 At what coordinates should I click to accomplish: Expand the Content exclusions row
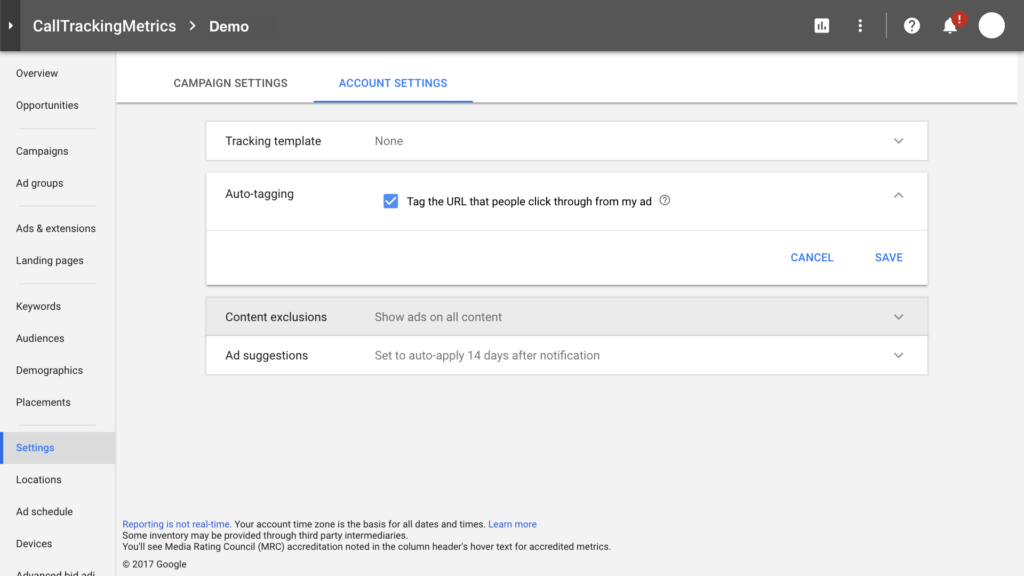[x=898, y=317]
